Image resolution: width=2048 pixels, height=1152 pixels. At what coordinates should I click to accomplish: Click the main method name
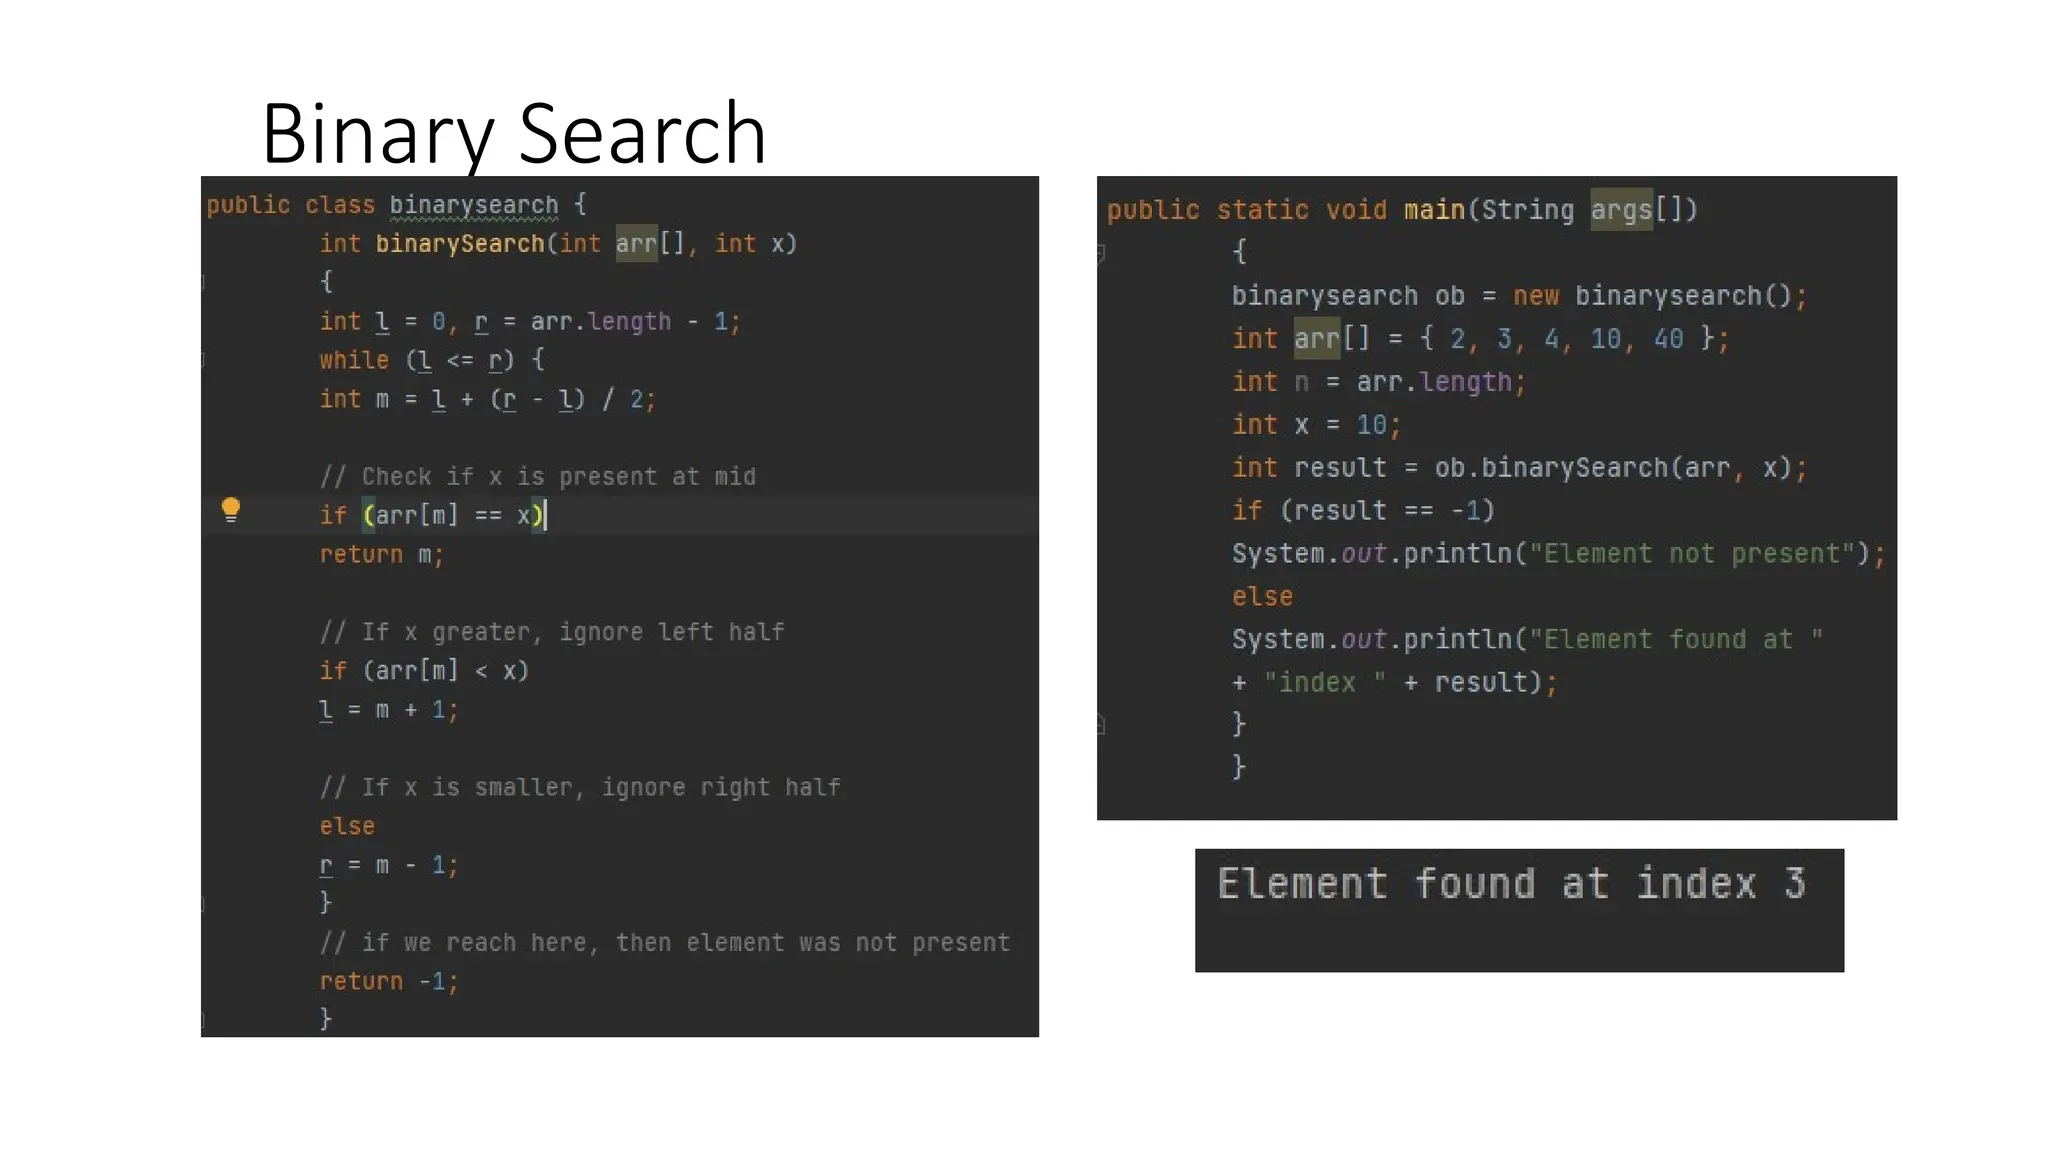point(1434,210)
